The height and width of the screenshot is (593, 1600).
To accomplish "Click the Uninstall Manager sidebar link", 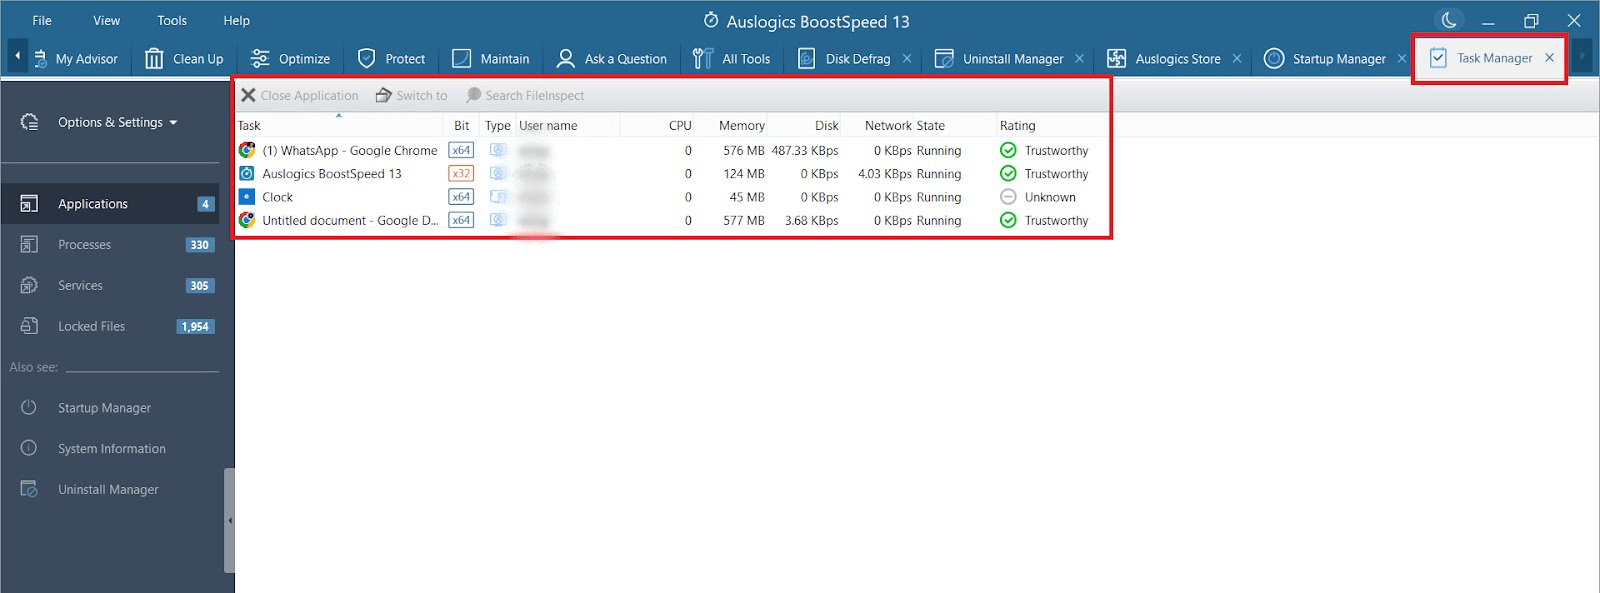I will click(108, 490).
